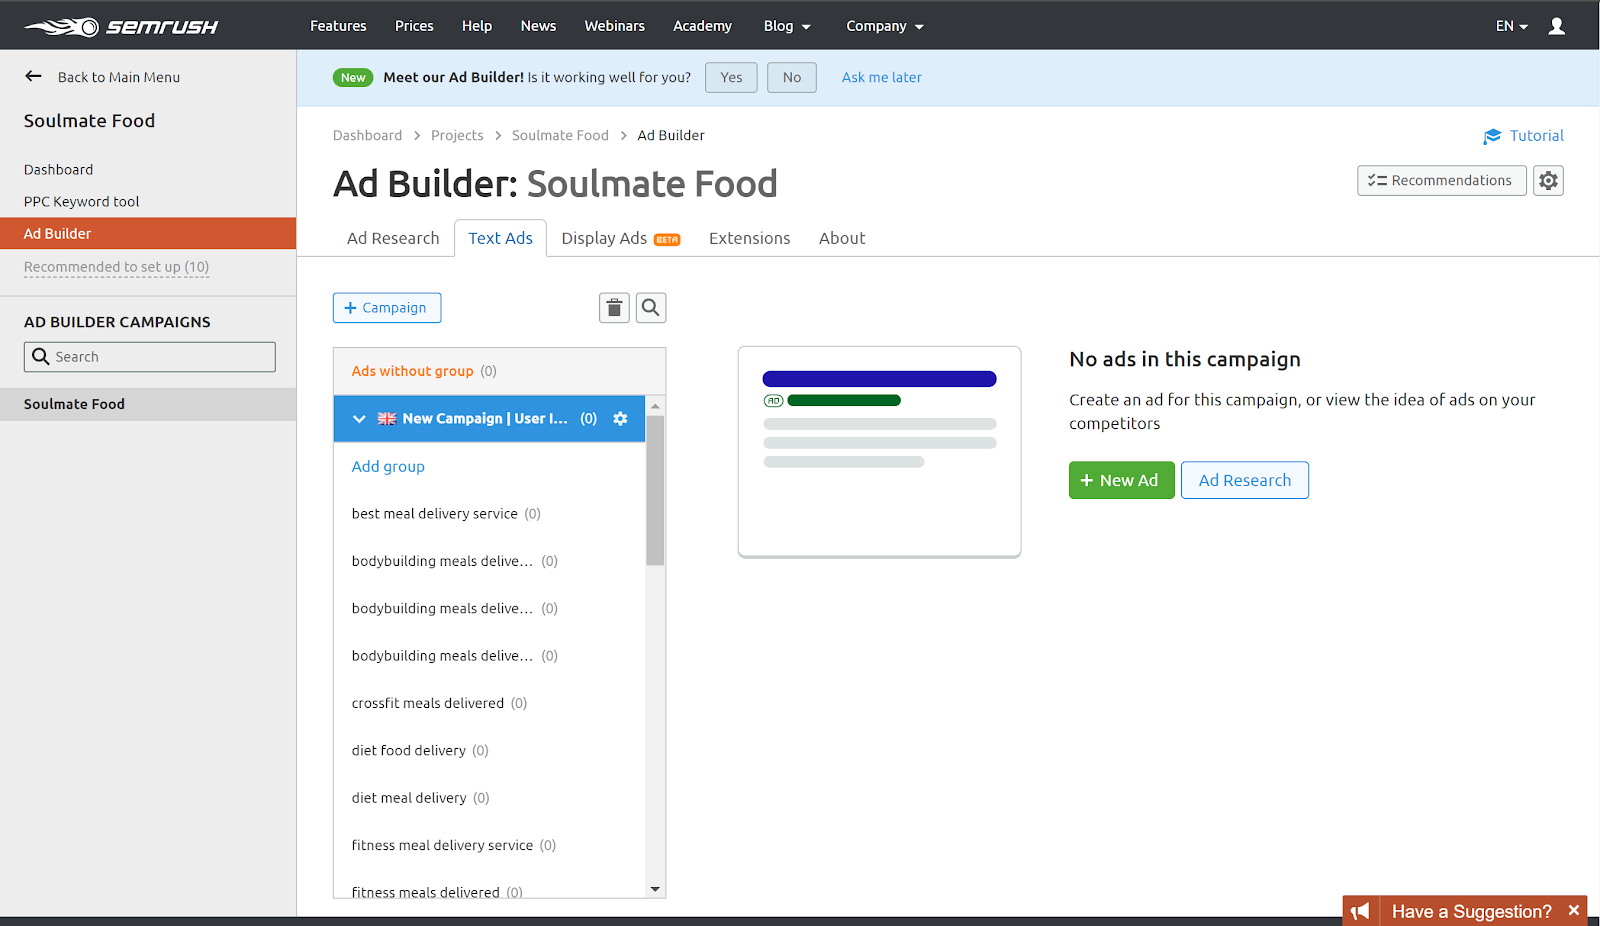Viewport: 1600px width, 926px height.
Task: Click the group list scroll up arrow
Action: pyautogui.click(x=655, y=405)
